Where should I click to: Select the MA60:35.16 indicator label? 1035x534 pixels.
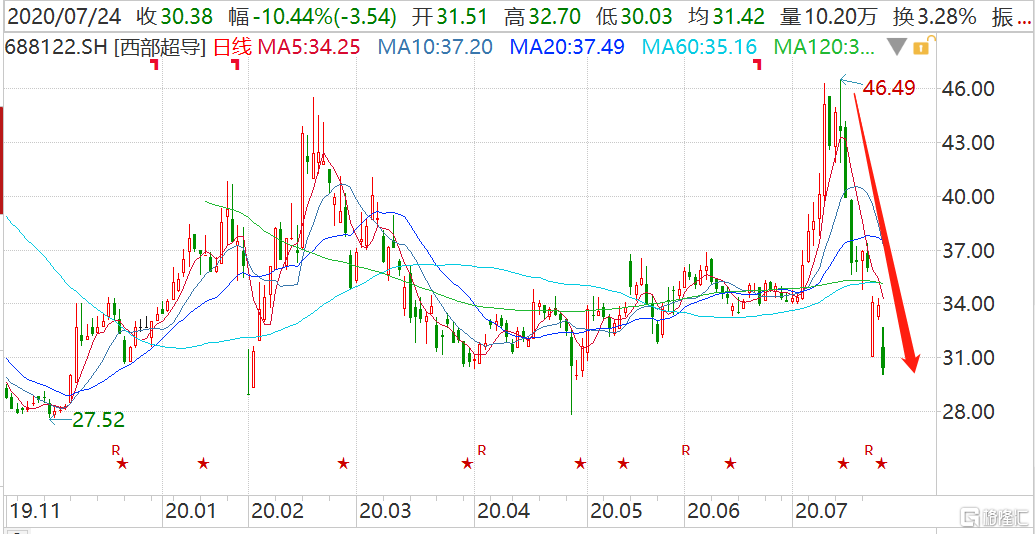tap(700, 47)
